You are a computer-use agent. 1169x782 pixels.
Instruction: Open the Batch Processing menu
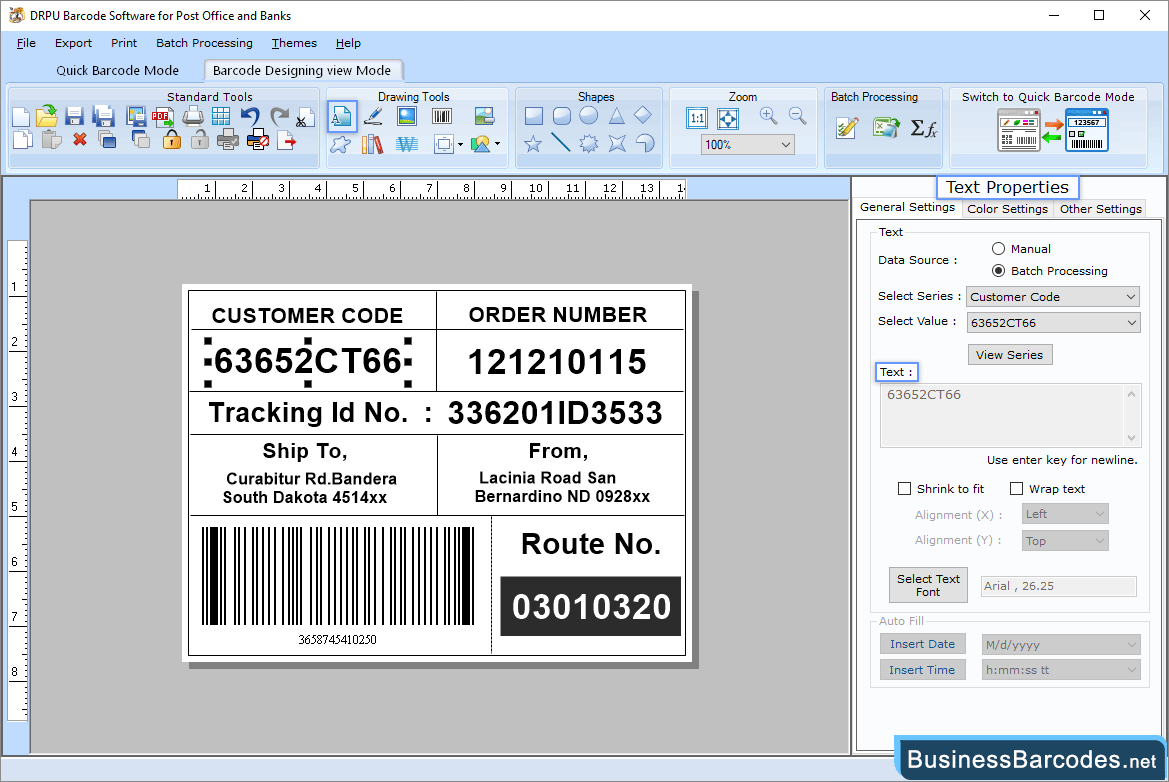point(204,43)
